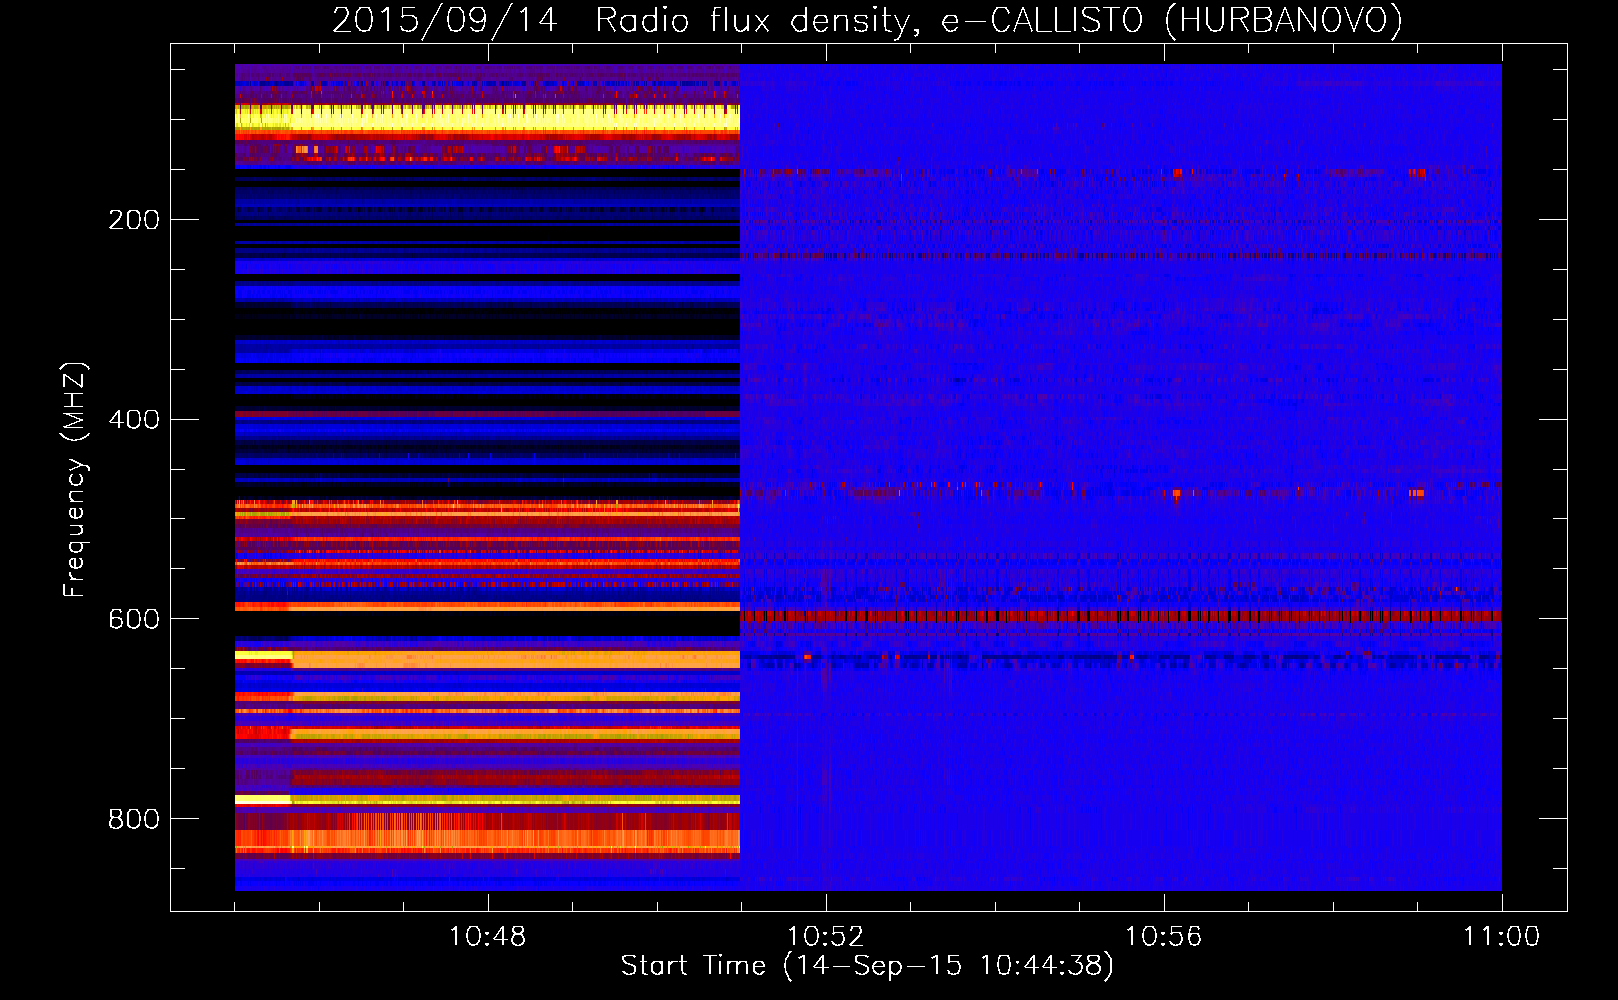Image resolution: width=1618 pixels, height=1000 pixels.
Task: Click the 11:00 time tick label
Action: 1501,937
